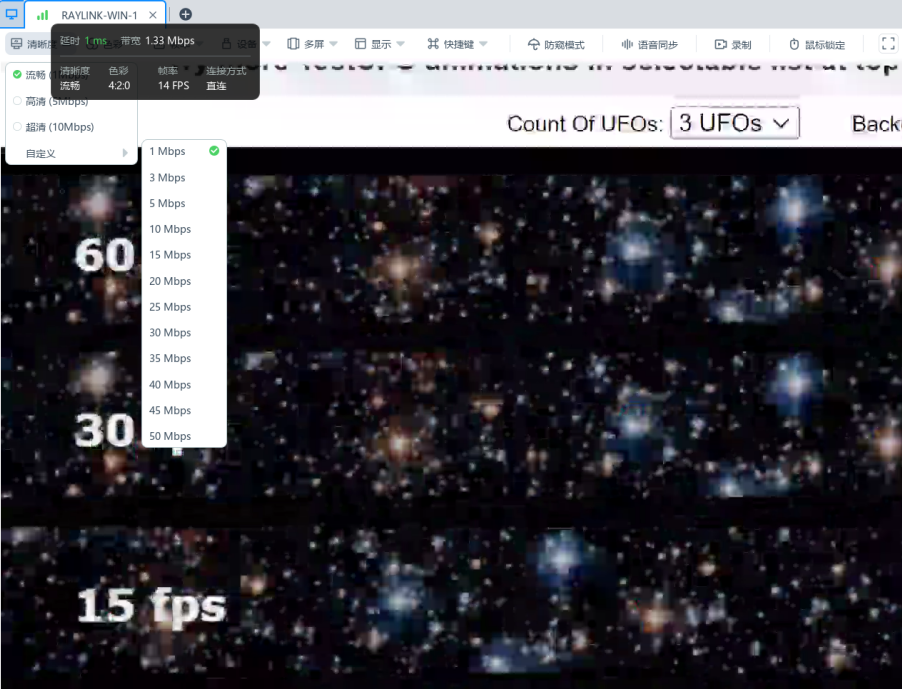The height and width of the screenshot is (689, 902).
Task: Click the 15 fps lane label
Action: 151,606
